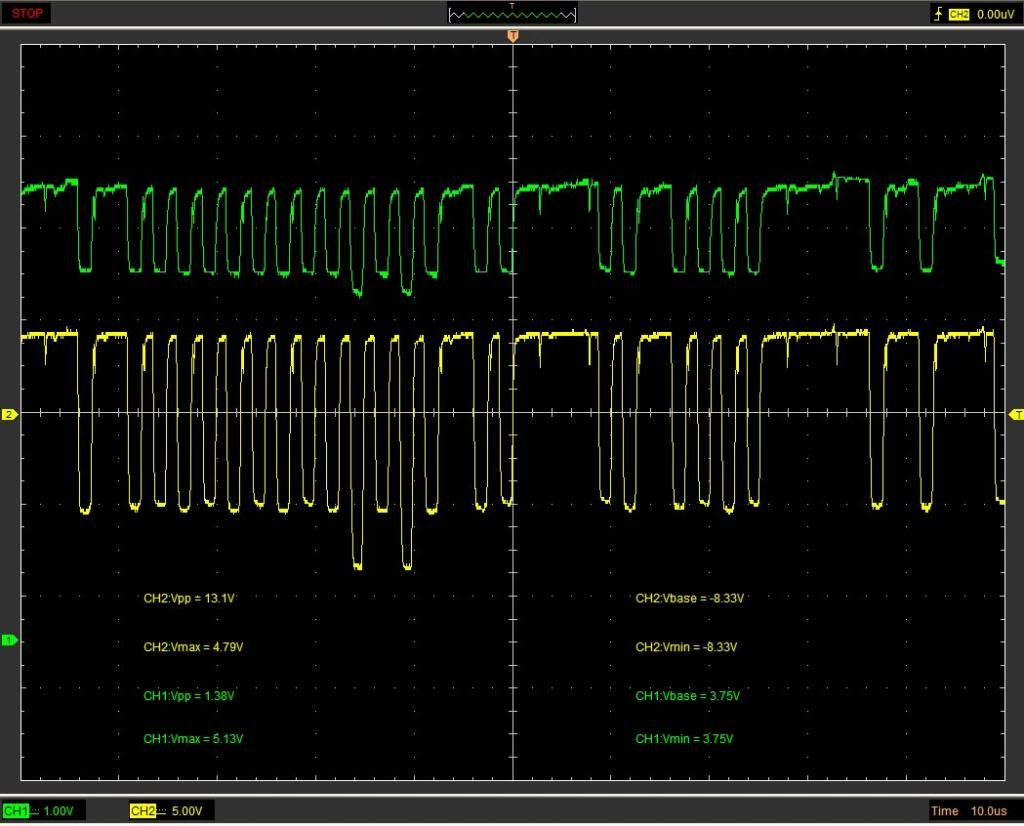Select the CH2:Vpp = 13.1V measurement
Image resolution: width=1024 pixels, height=826 pixels.
190,598
